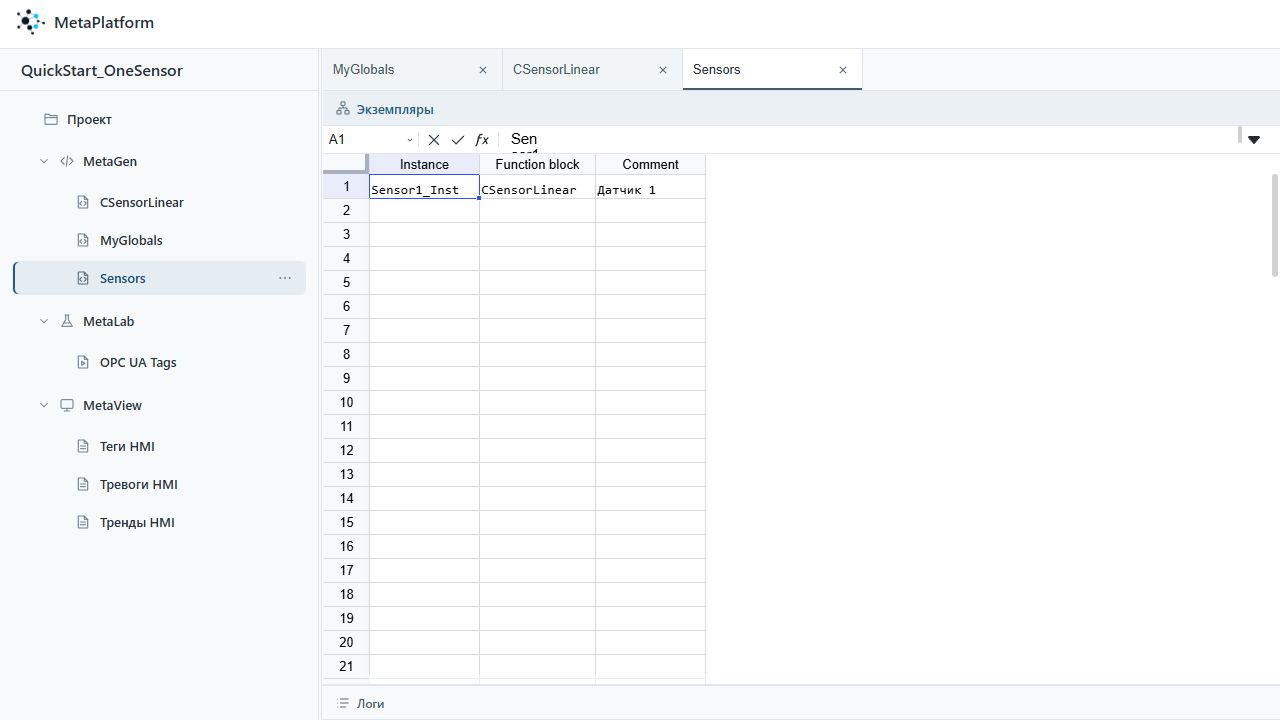Click the OPC UA Tags file icon
The image size is (1280, 720).
pyautogui.click(x=84, y=362)
